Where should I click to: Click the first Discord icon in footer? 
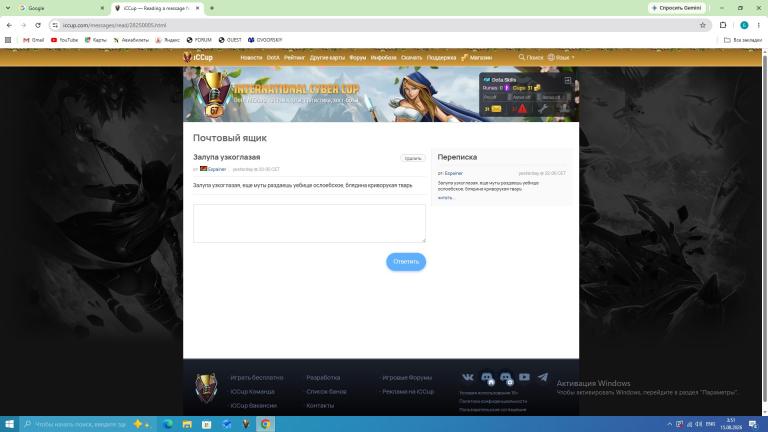pyautogui.click(x=487, y=378)
